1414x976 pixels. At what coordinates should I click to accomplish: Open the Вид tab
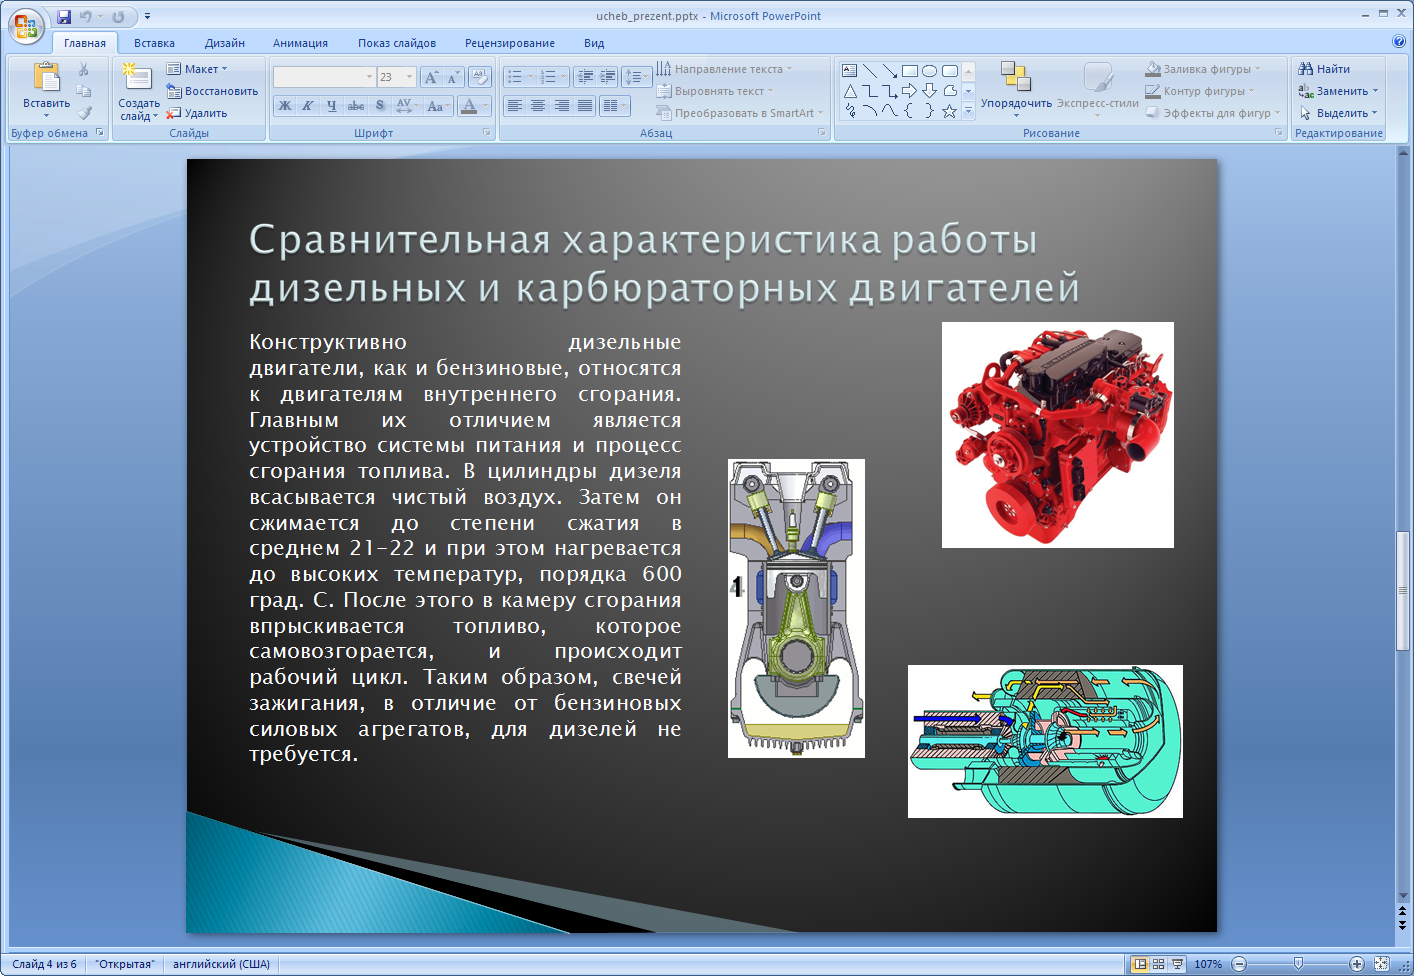coord(594,43)
